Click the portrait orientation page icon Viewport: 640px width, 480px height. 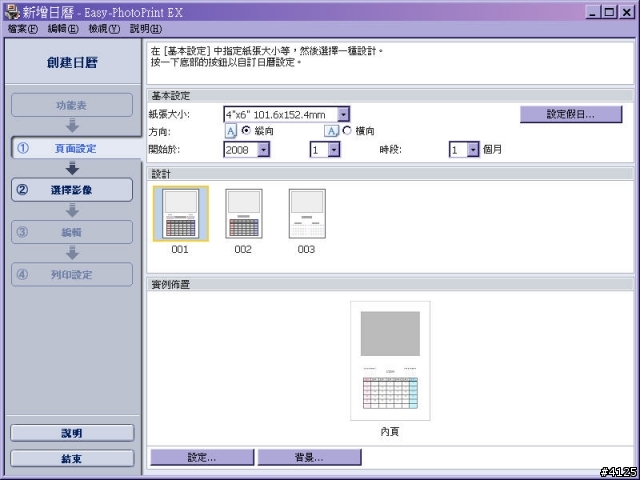(x=231, y=131)
